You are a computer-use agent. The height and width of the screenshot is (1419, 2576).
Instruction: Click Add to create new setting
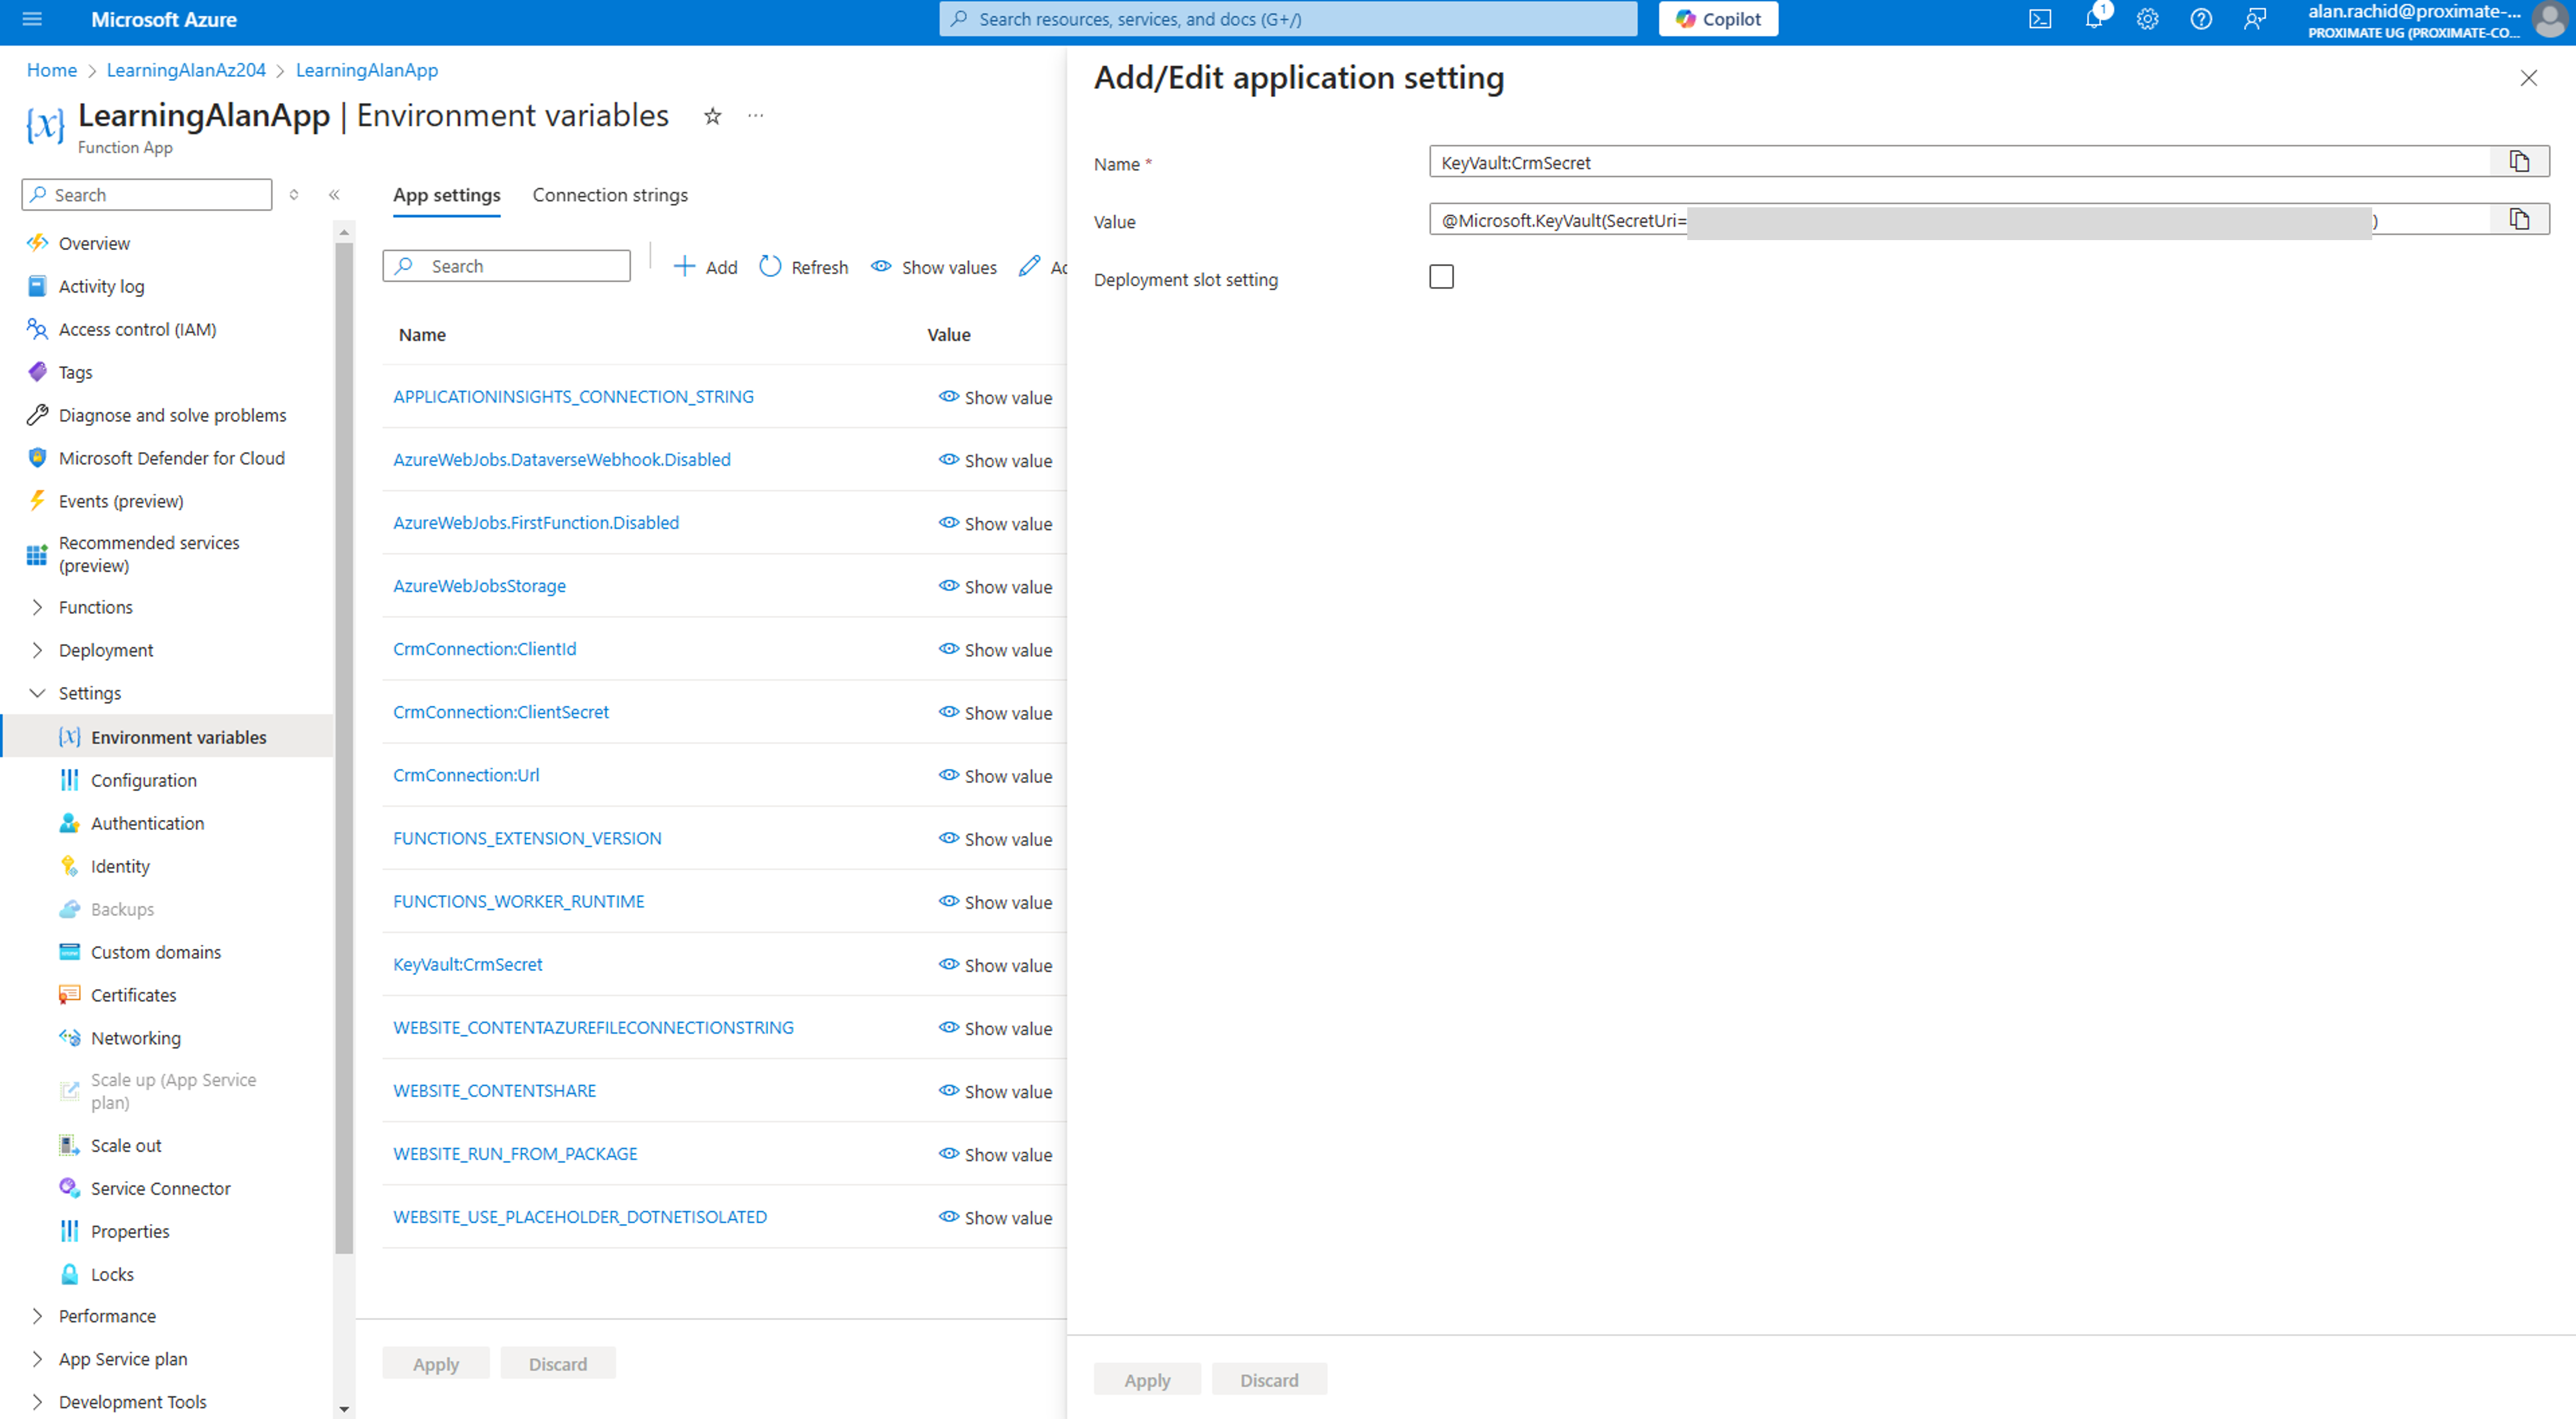[705, 267]
